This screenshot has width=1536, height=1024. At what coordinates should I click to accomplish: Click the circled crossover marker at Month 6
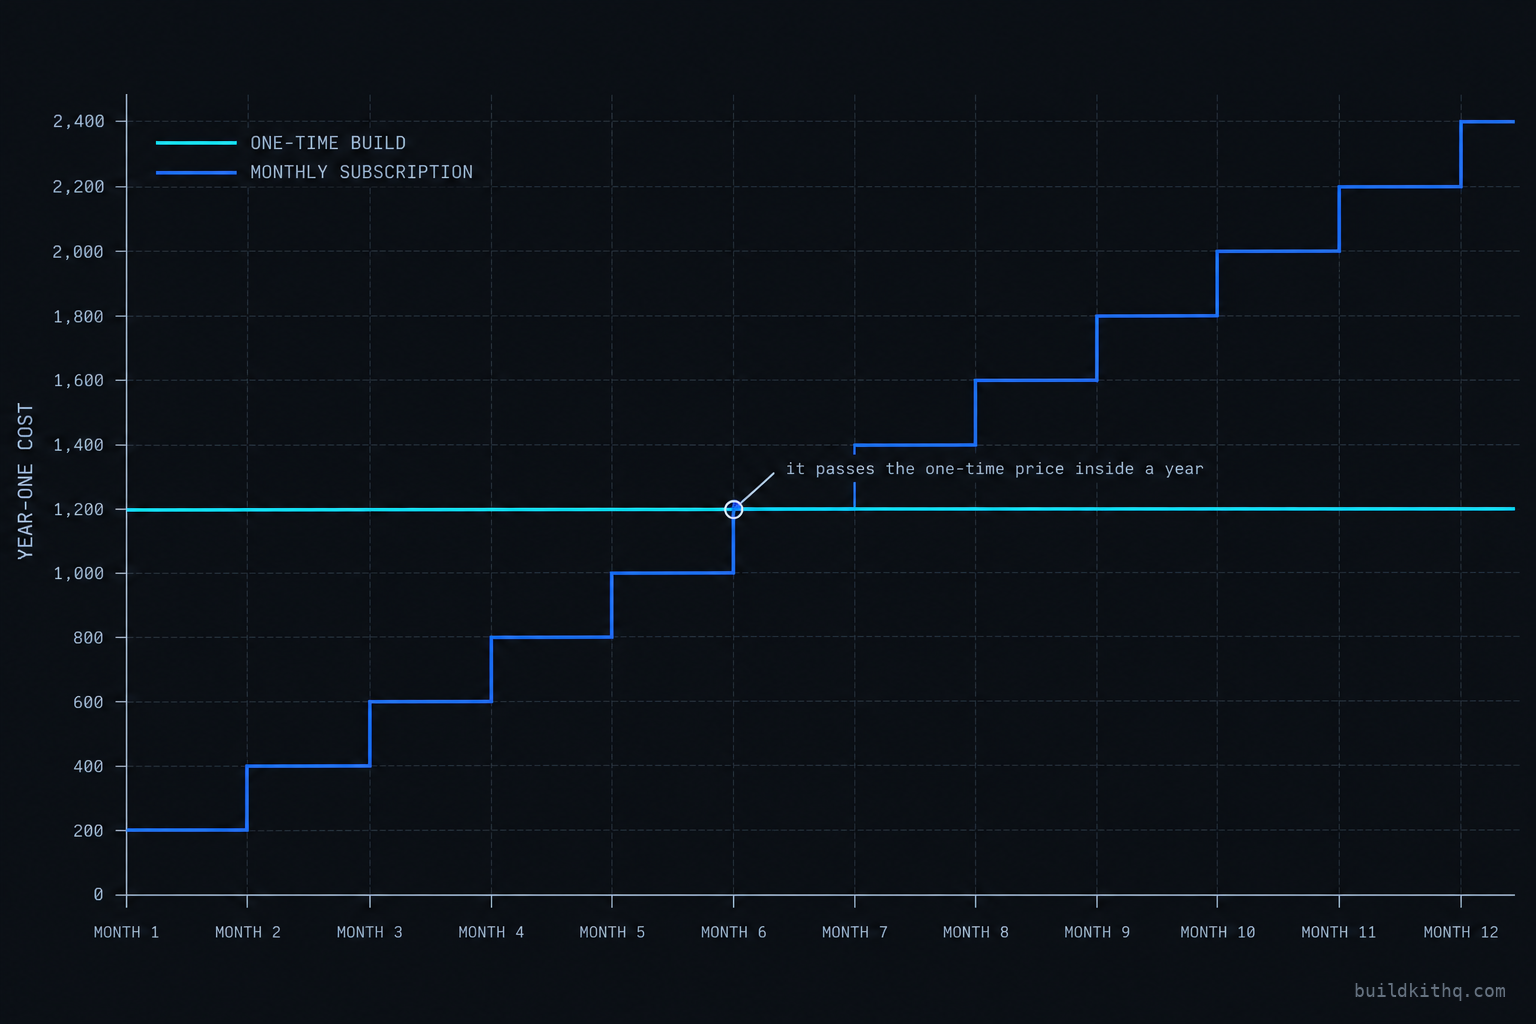734,510
